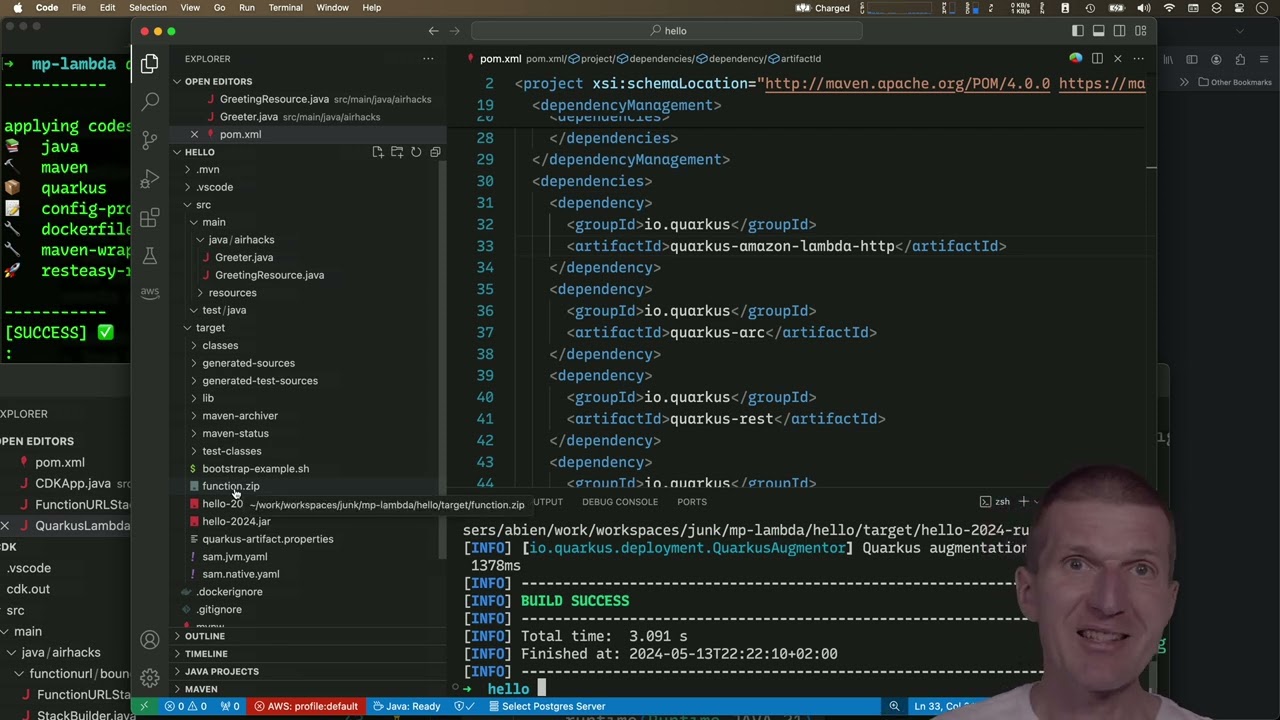Click New Folder icon in HELLO header
The height and width of the screenshot is (720, 1280).
(x=397, y=152)
